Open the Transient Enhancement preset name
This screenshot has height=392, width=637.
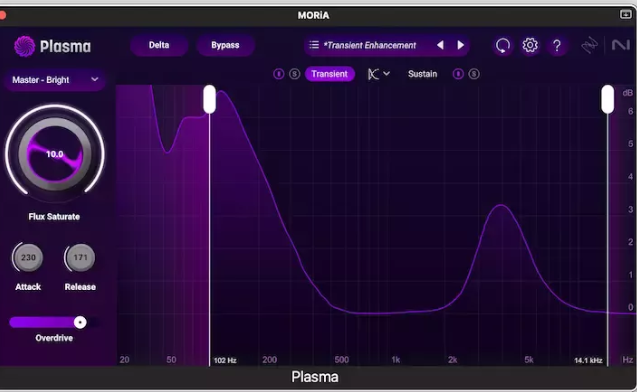[x=370, y=45]
